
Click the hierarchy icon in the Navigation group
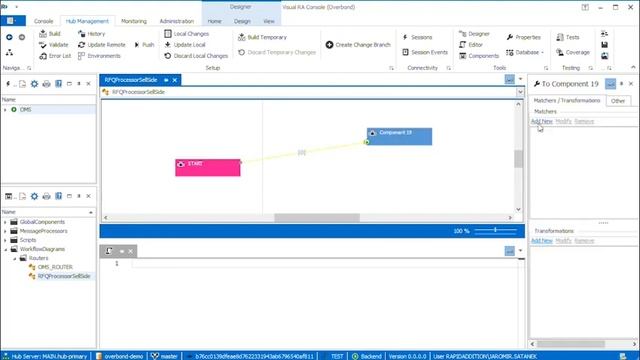[x=9, y=52]
